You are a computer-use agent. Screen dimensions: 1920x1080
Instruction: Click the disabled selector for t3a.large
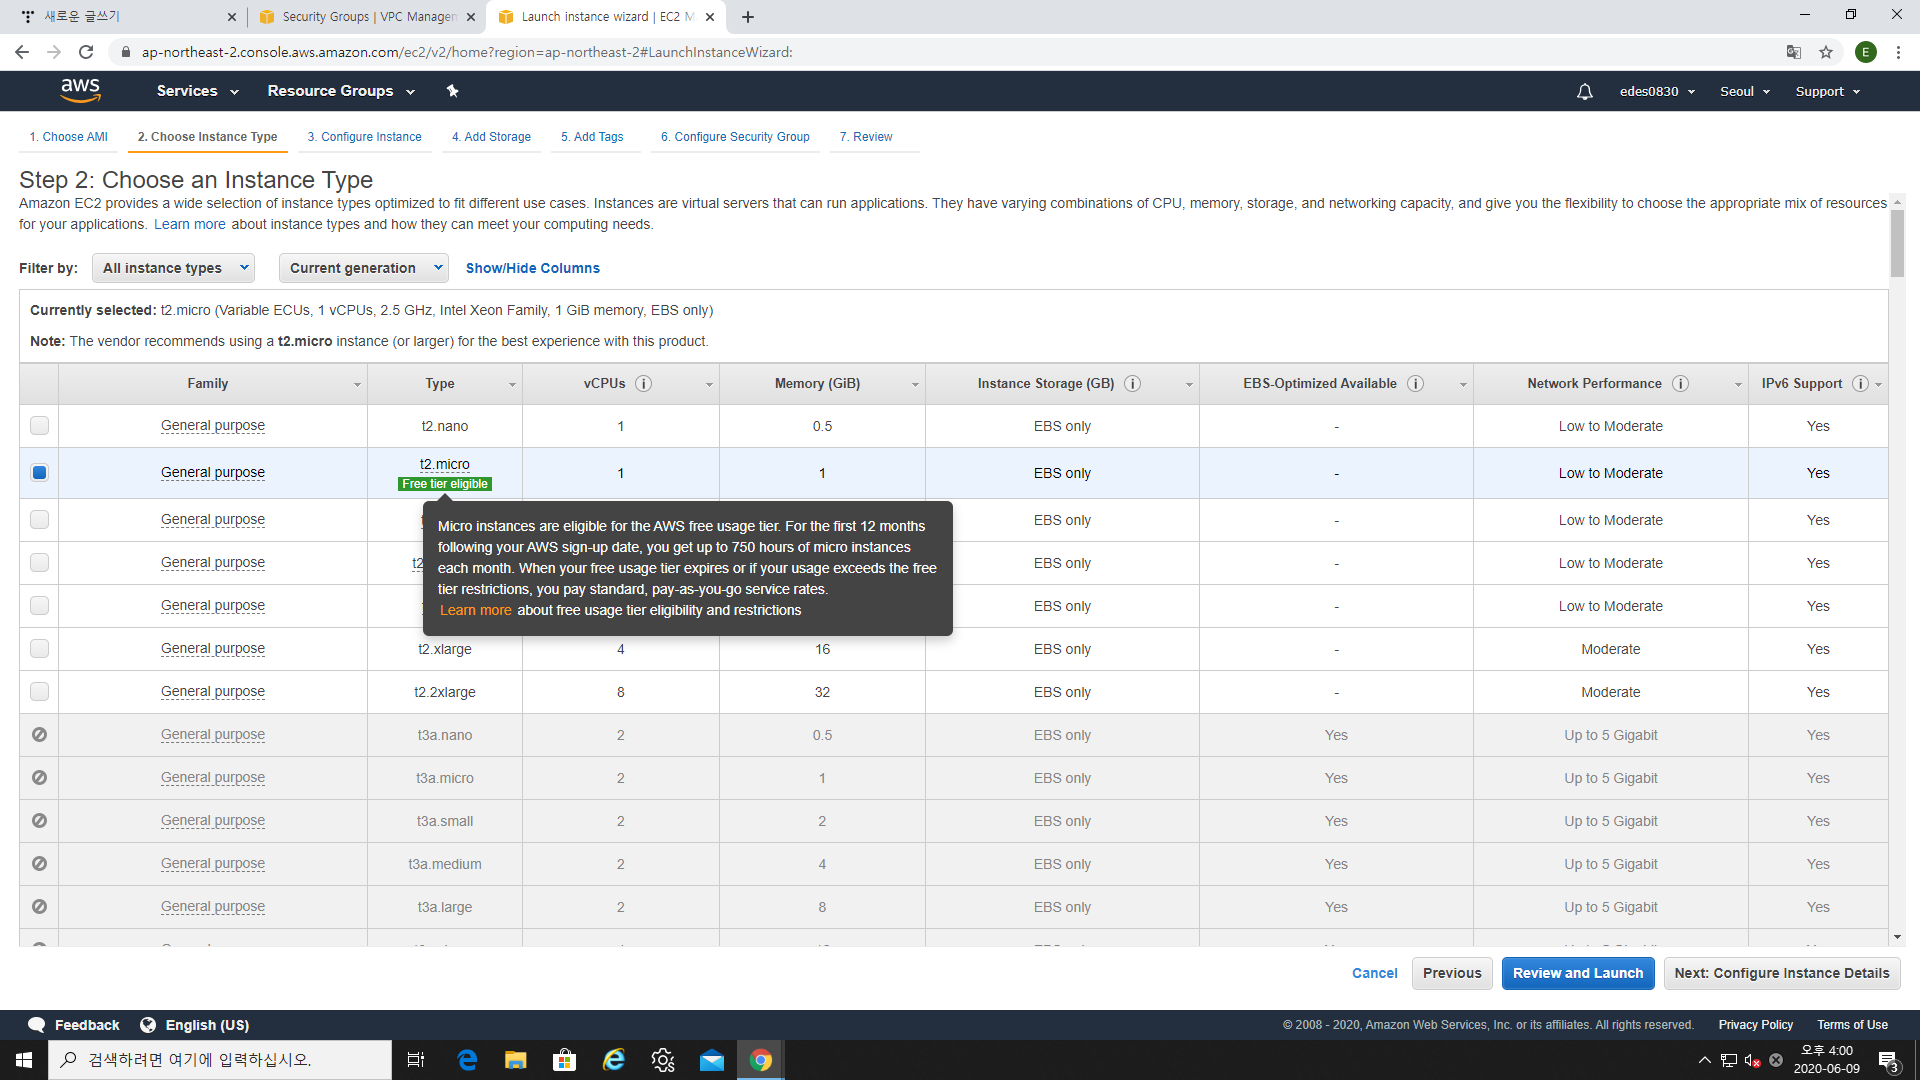39,907
